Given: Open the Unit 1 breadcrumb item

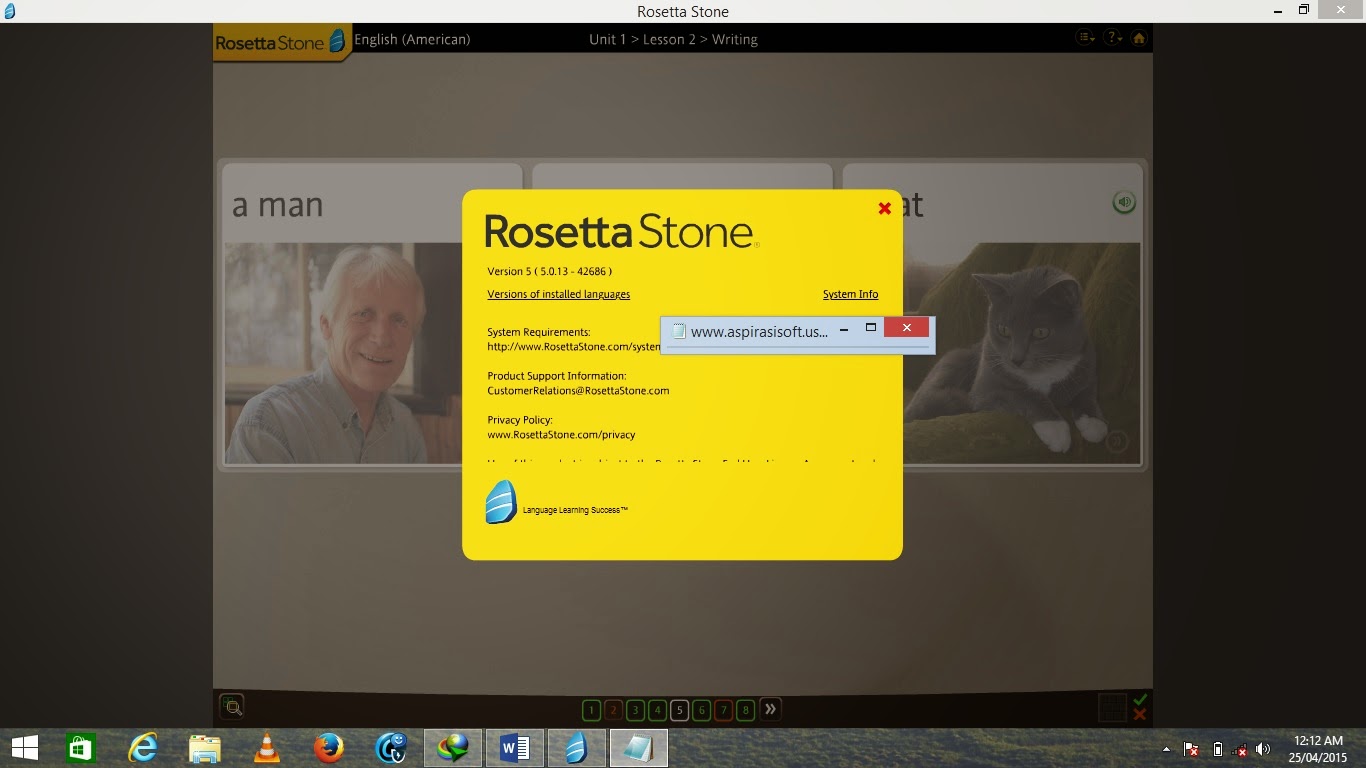Looking at the screenshot, I should (x=607, y=39).
